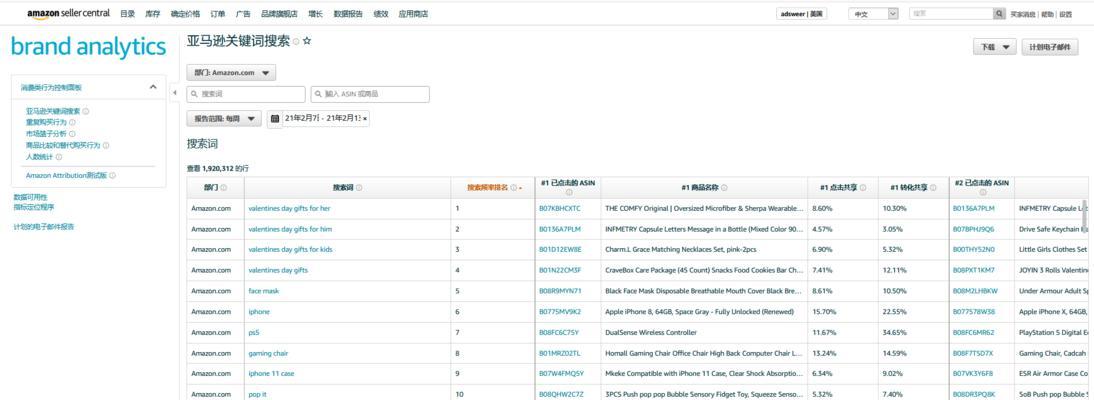1094x400 pixels.
Task: Click info icon under #2 已点击的 ASIN header
Action: point(982,193)
